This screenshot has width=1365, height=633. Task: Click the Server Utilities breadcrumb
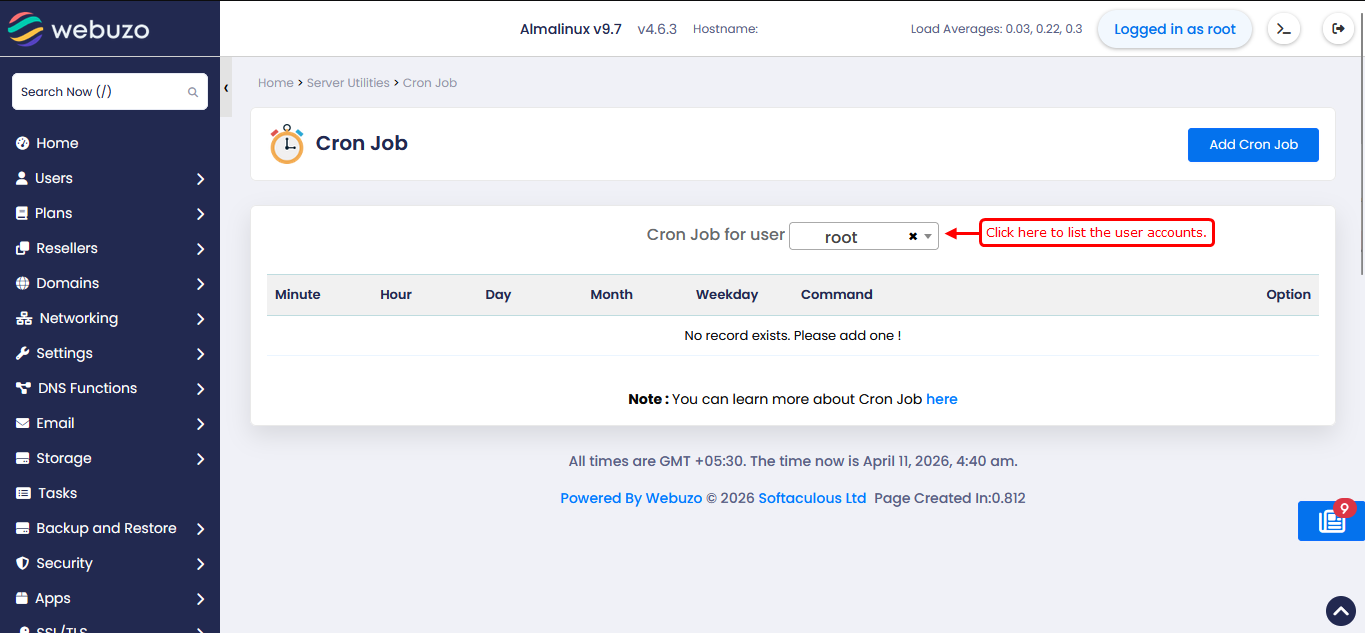click(x=348, y=83)
